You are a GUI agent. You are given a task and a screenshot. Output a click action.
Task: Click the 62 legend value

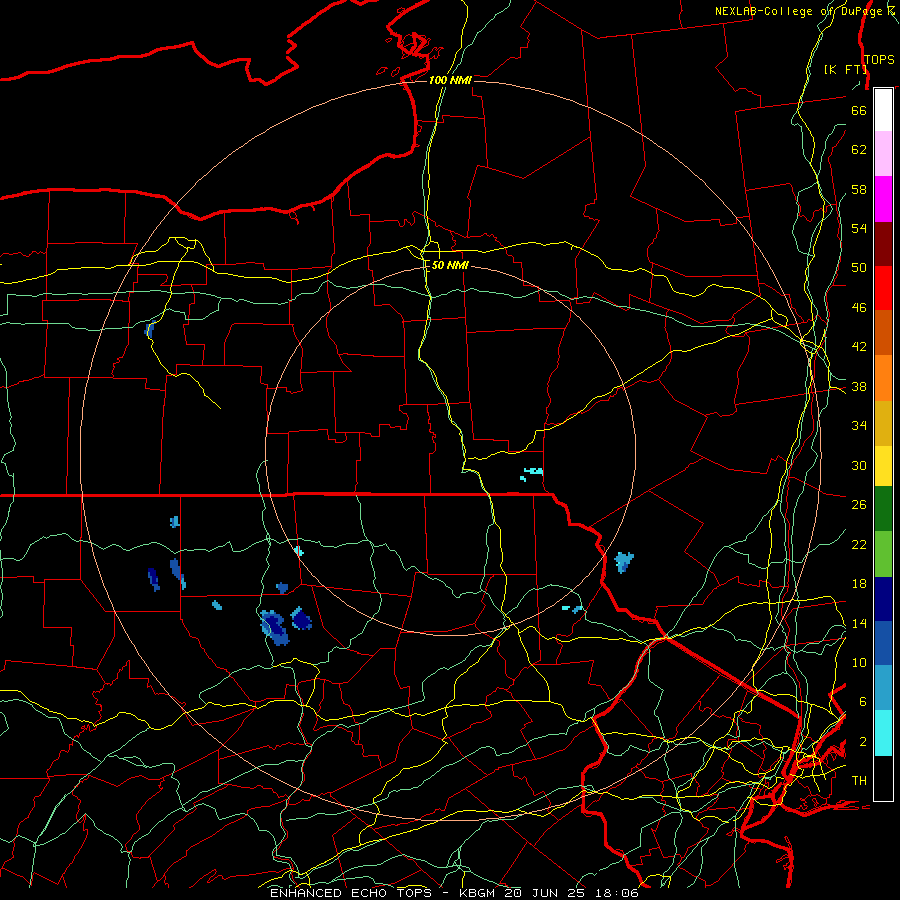tap(859, 150)
